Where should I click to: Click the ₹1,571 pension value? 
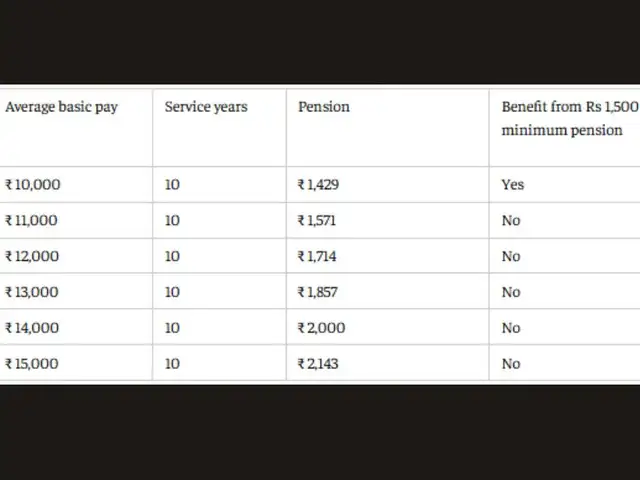pos(317,220)
